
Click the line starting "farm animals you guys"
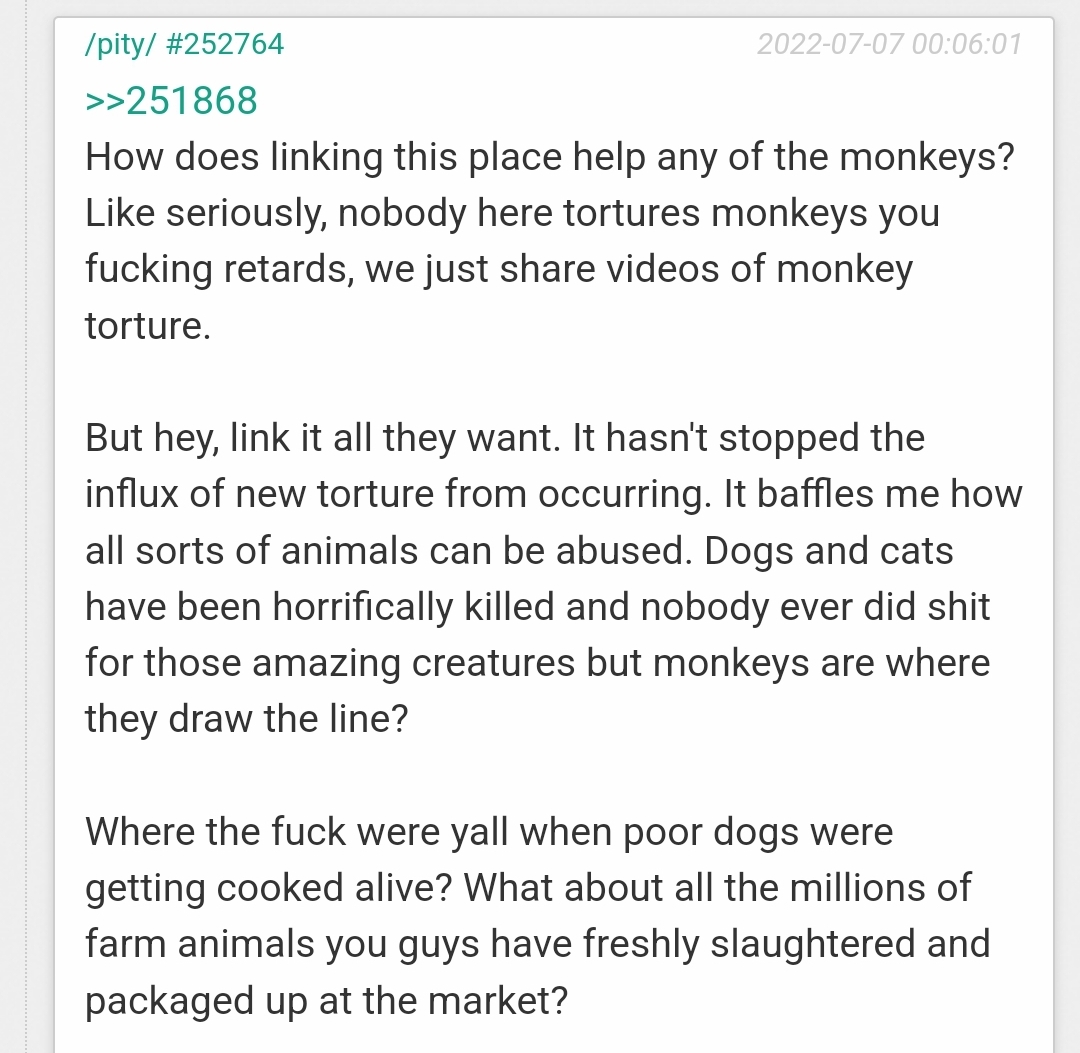pyautogui.click(x=537, y=944)
